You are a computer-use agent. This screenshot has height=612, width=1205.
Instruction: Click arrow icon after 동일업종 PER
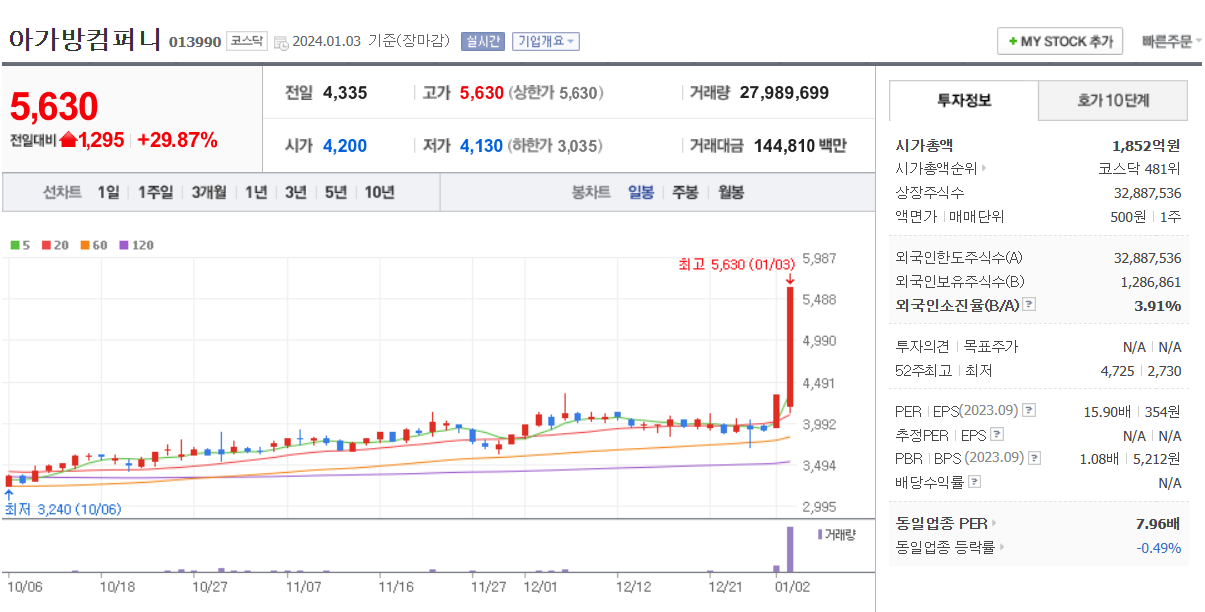[994, 523]
